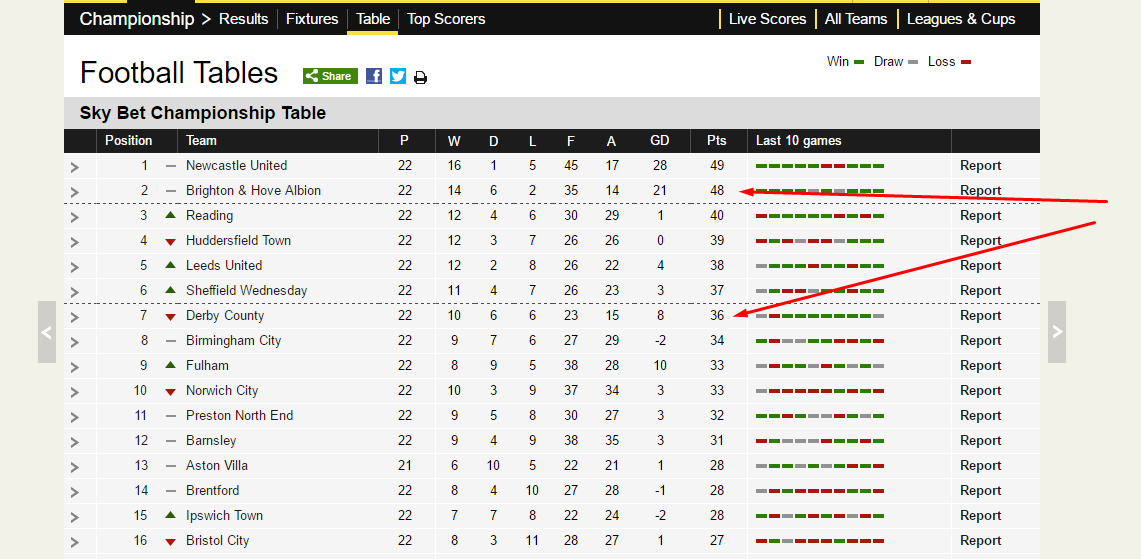Open Report link for Aston Villa

[980, 465]
